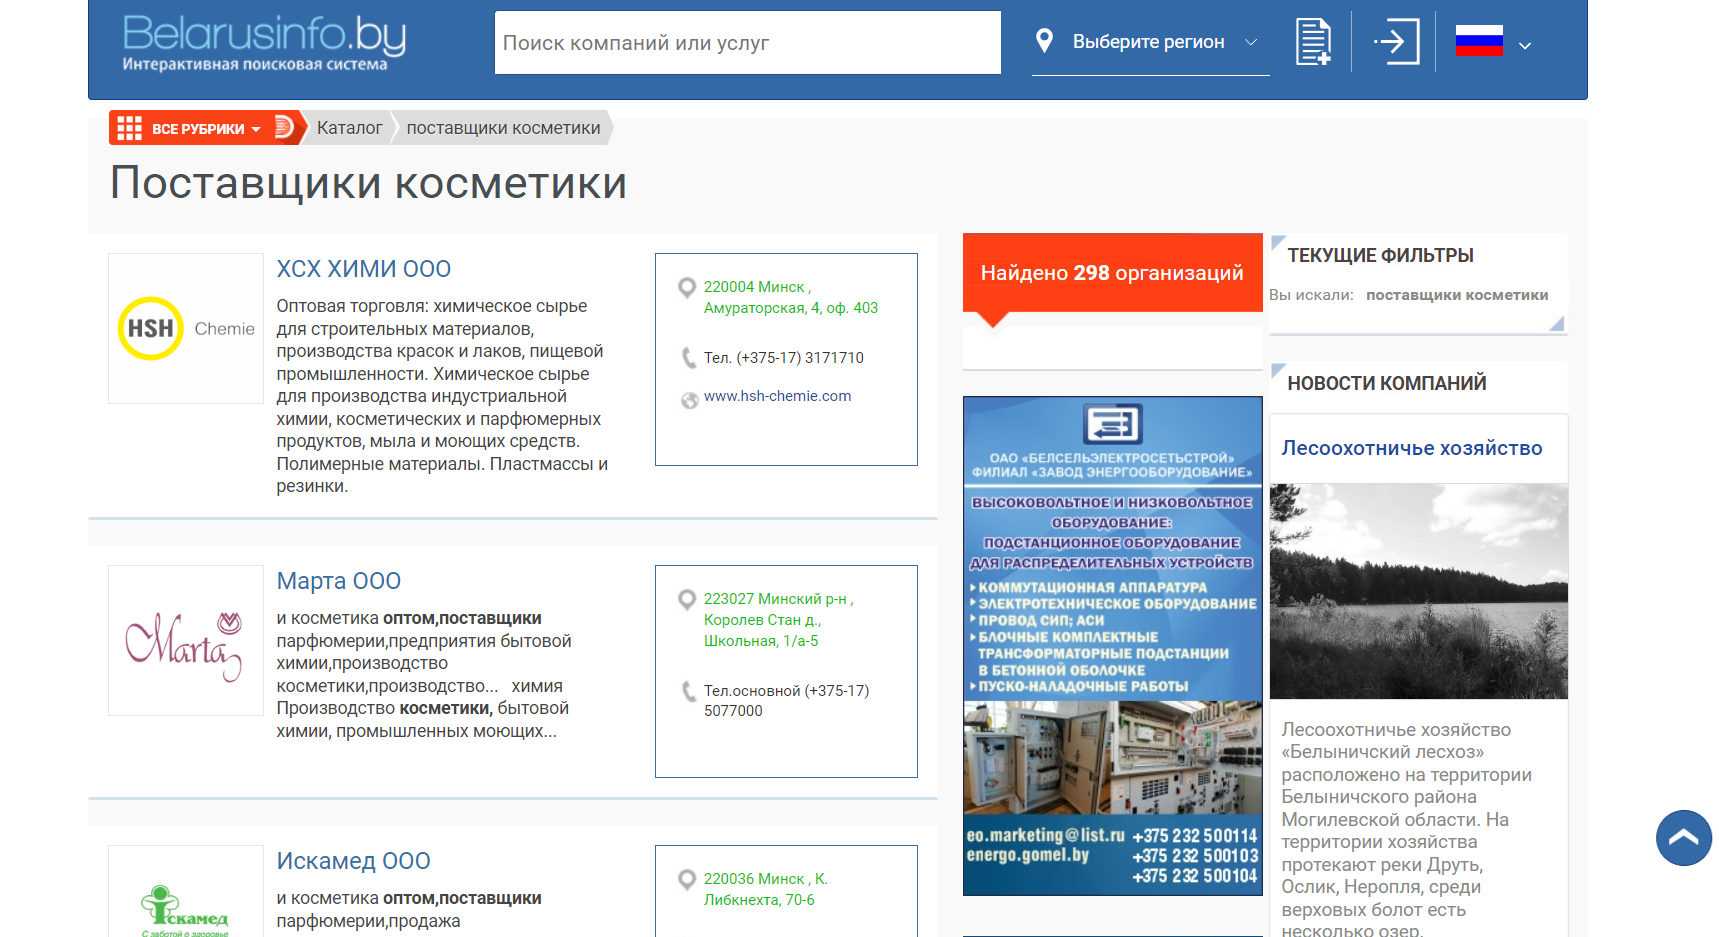
Task: Open the Лесоохотничье хозяйство news headline
Action: (1412, 448)
